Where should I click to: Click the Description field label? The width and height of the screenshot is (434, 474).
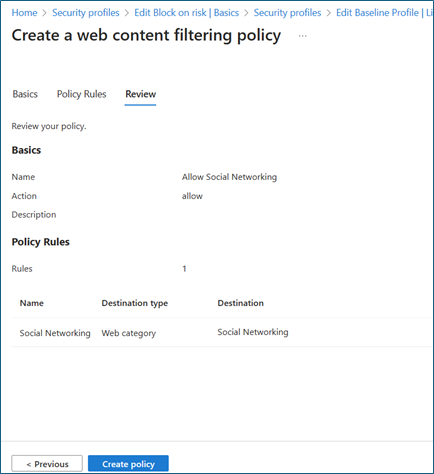pos(34,215)
